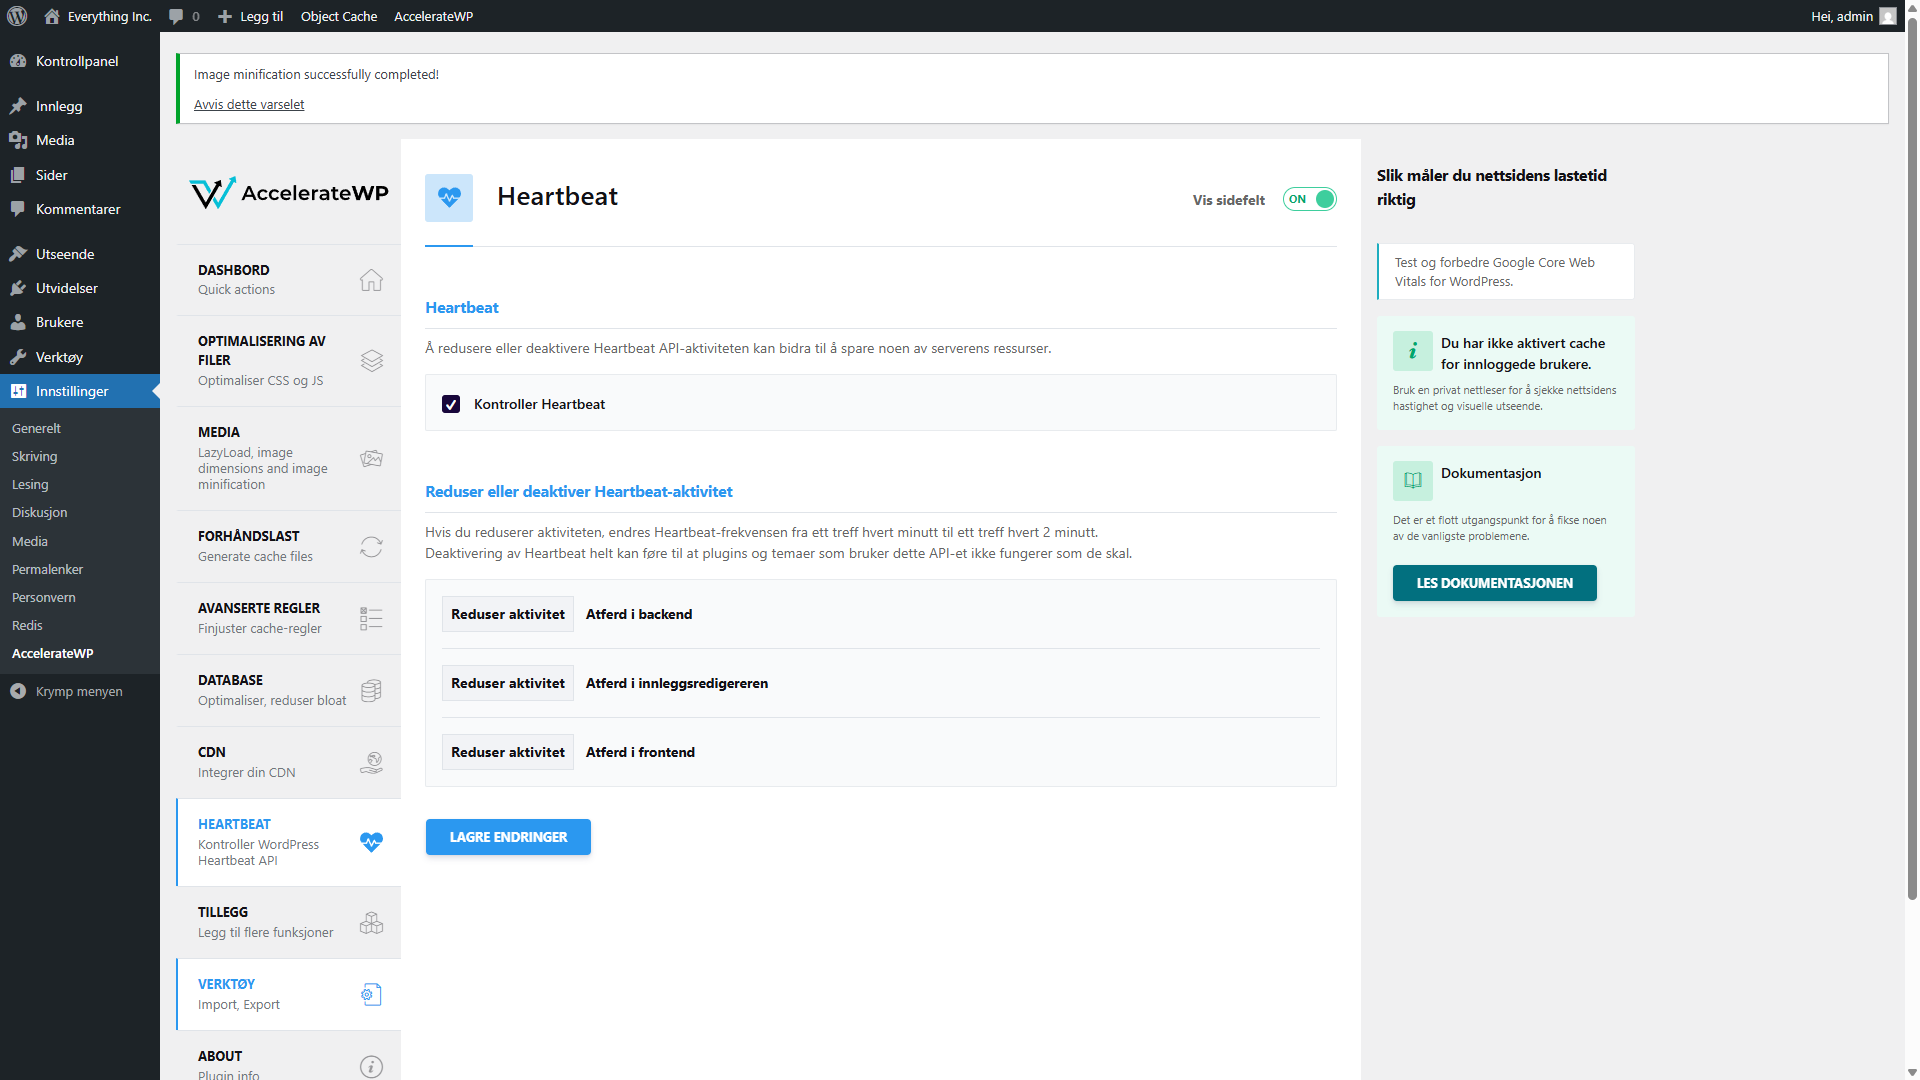
Task: Select the CDN Integrer din CDN tab
Action: (x=288, y=762)
